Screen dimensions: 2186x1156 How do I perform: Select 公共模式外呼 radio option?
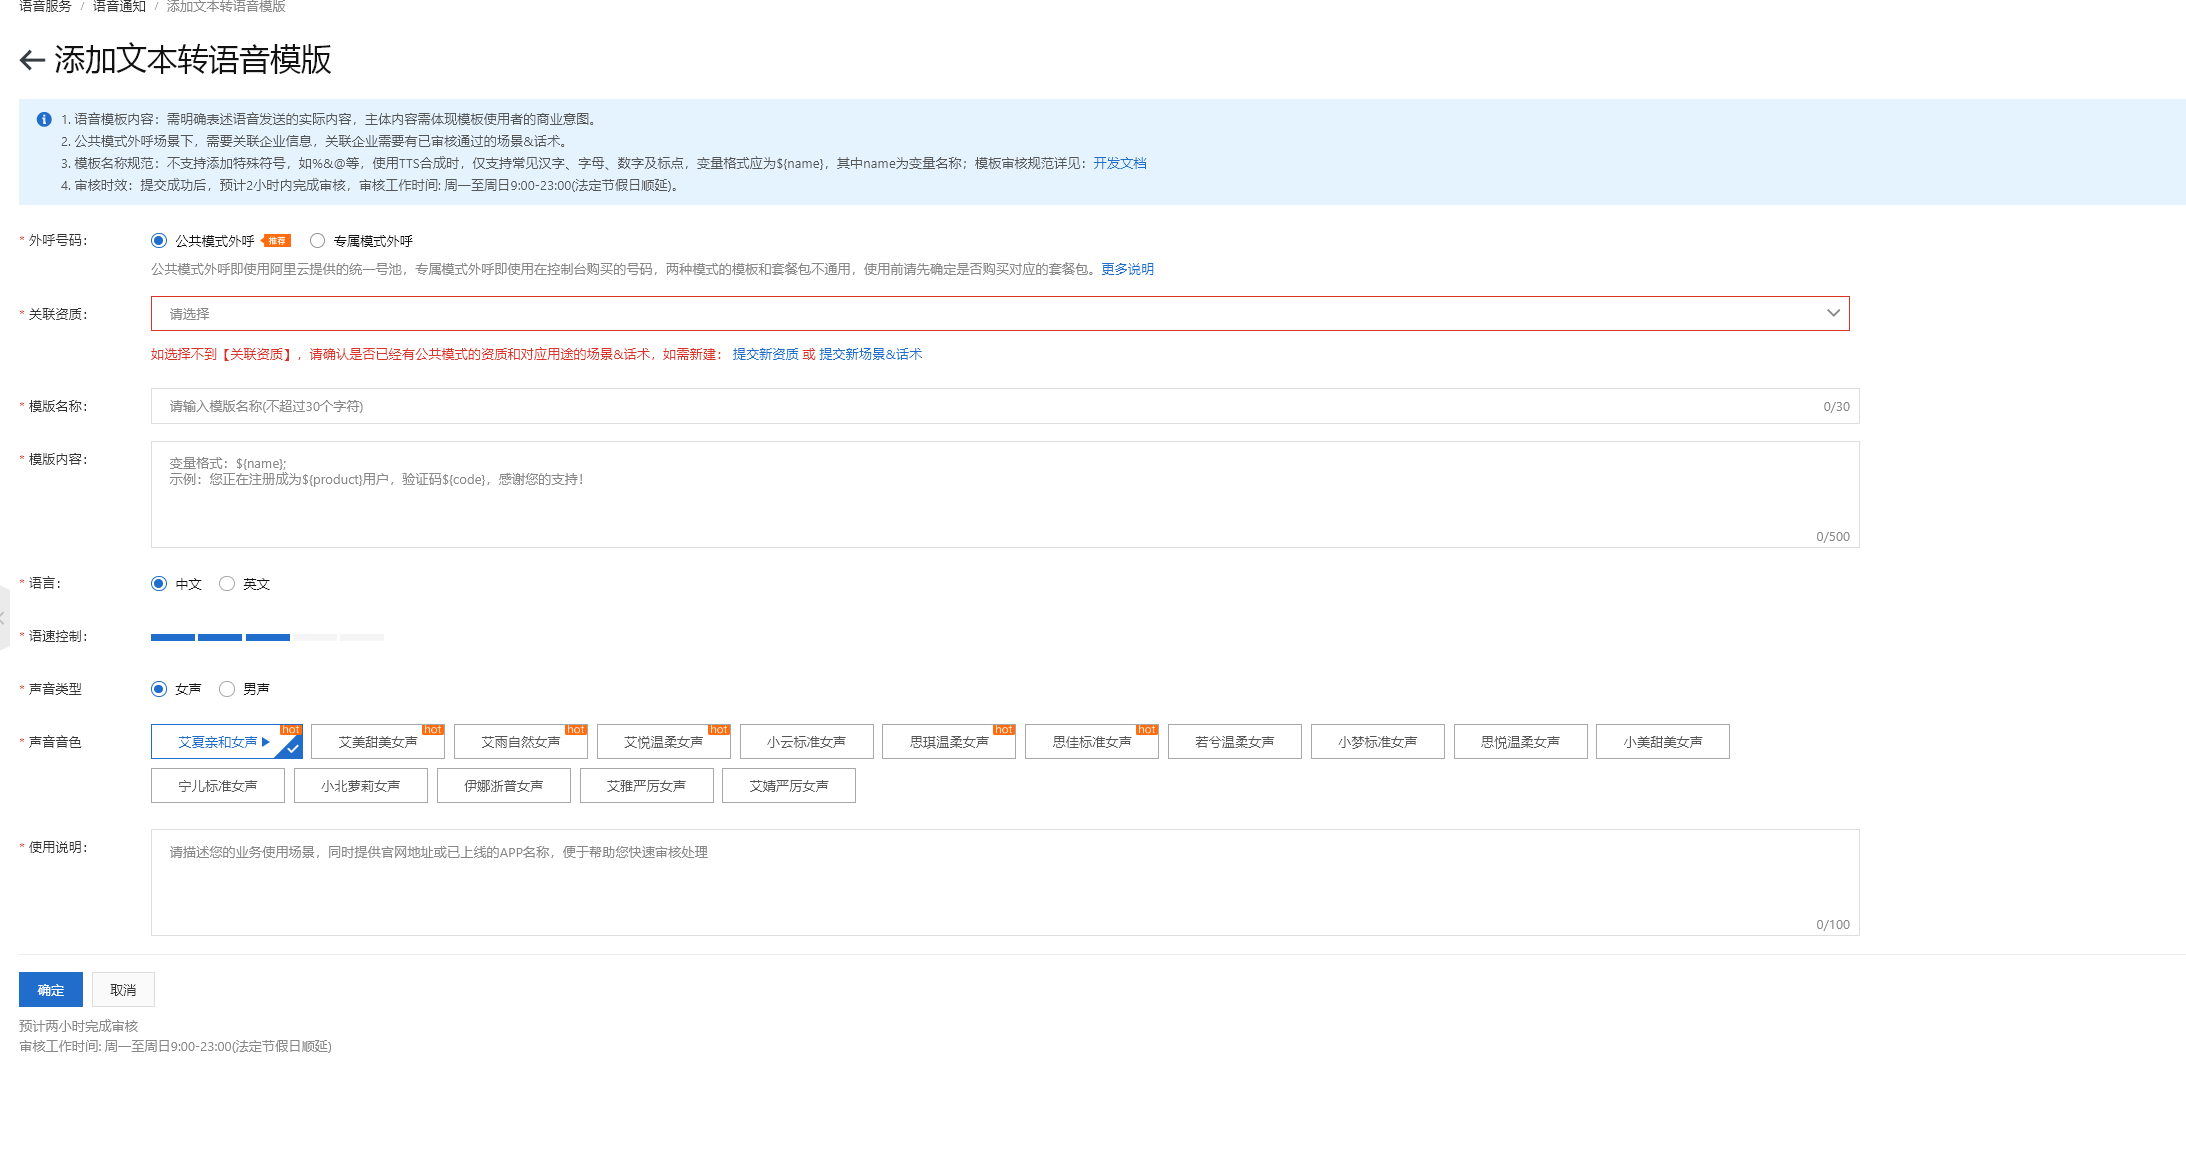tap(159, 241)
